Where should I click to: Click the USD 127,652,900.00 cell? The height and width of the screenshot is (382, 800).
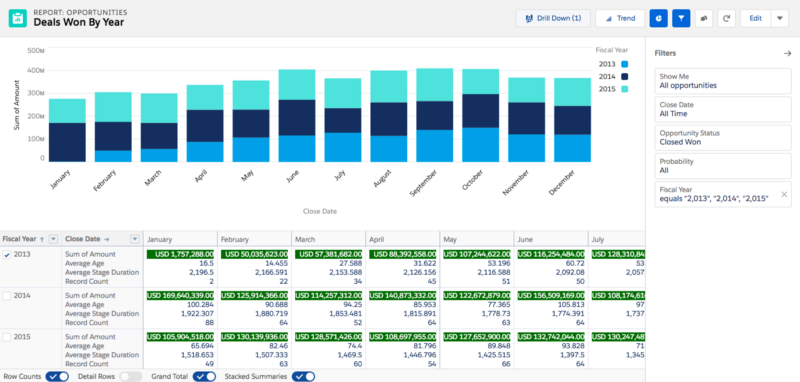[x=477, y=337]
